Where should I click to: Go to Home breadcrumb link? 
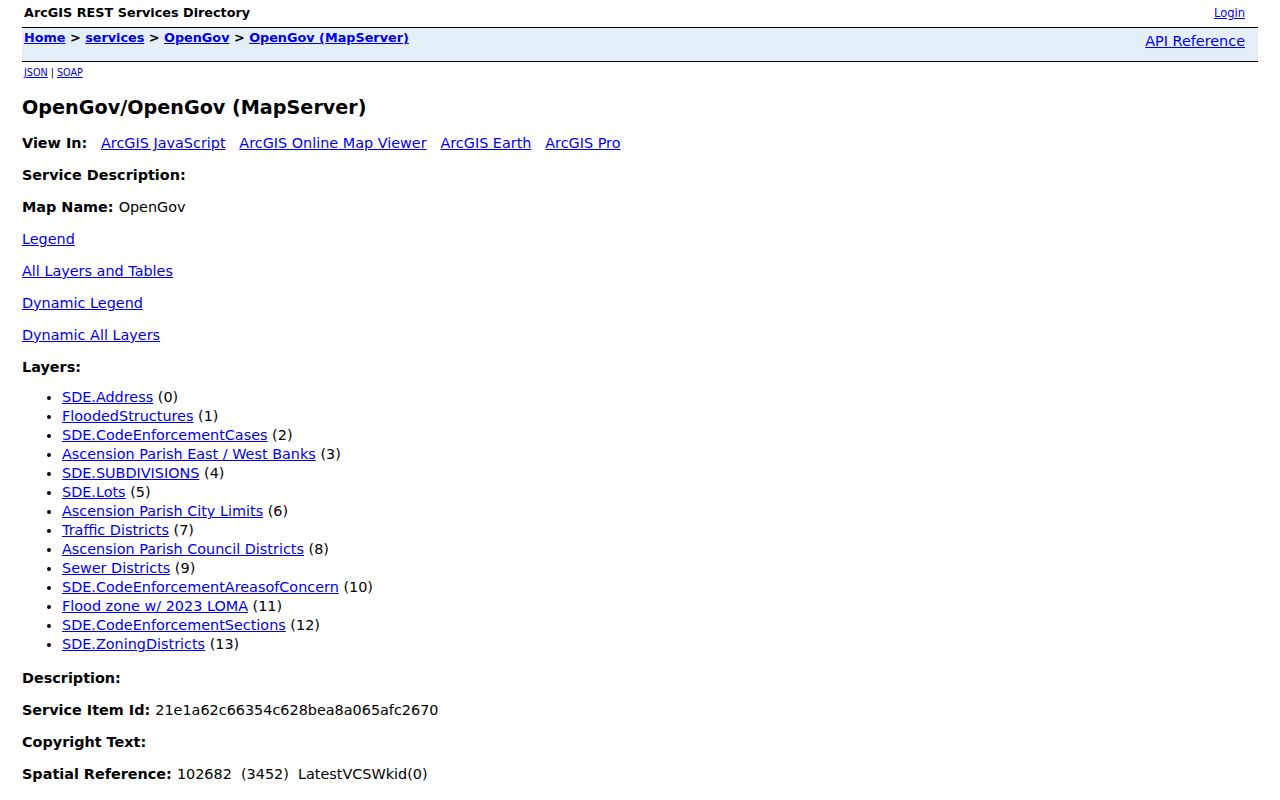coord(45,38)
